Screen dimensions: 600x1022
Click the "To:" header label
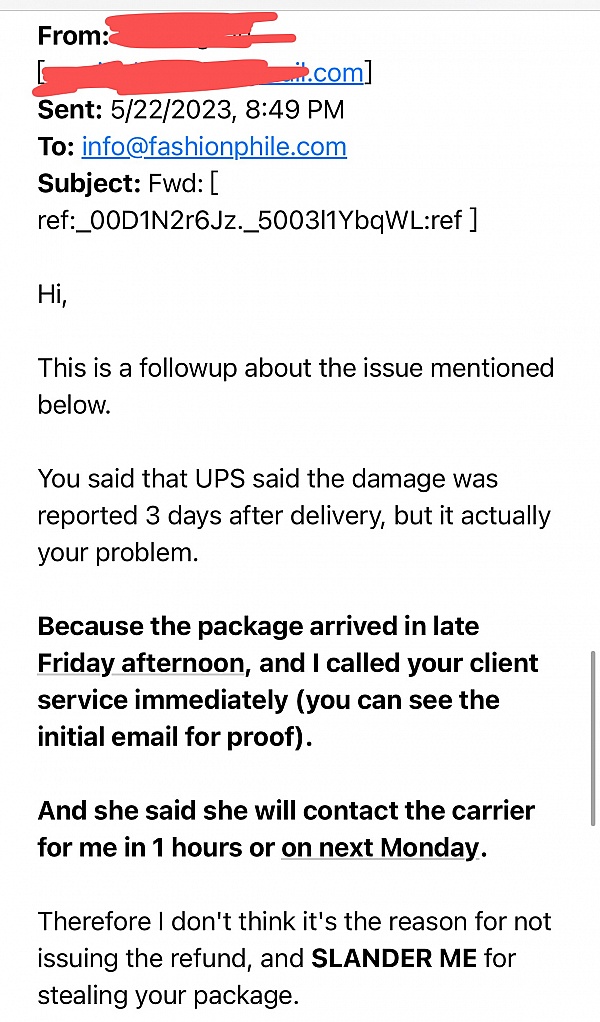coord(56,147)
